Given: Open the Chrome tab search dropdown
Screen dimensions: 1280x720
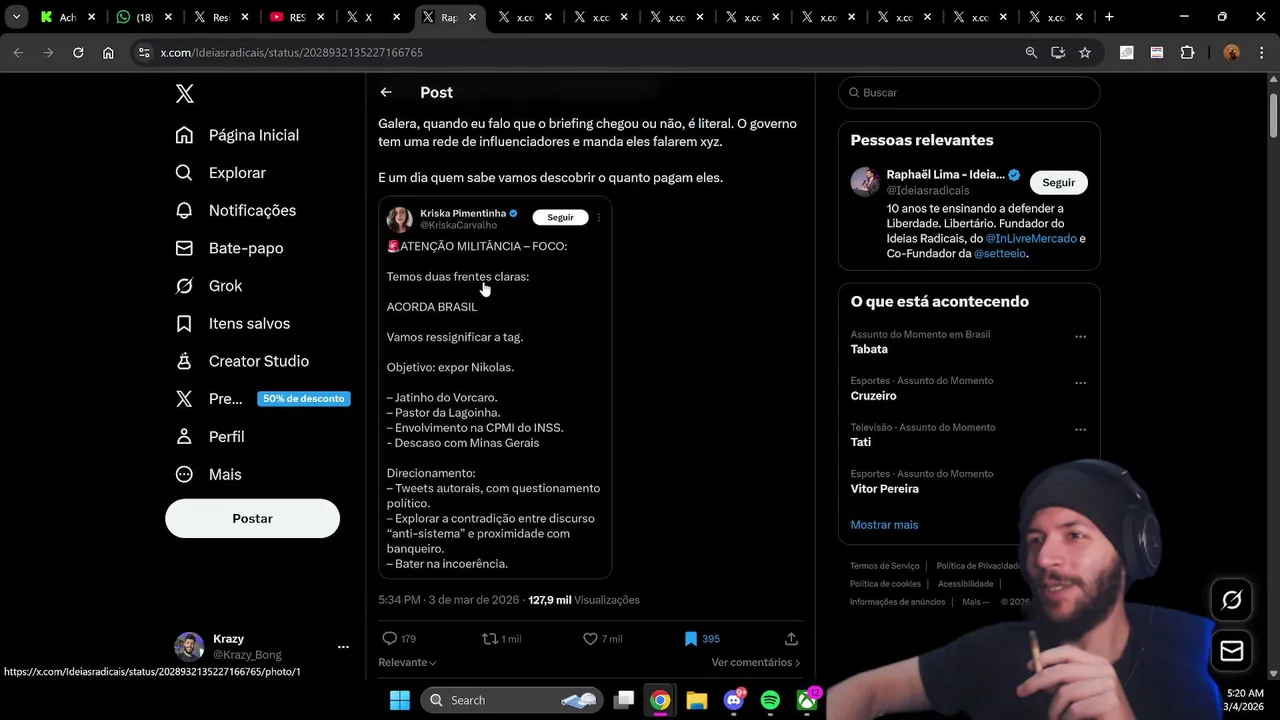Looking at the screenshot, I should tap(16, 17).
